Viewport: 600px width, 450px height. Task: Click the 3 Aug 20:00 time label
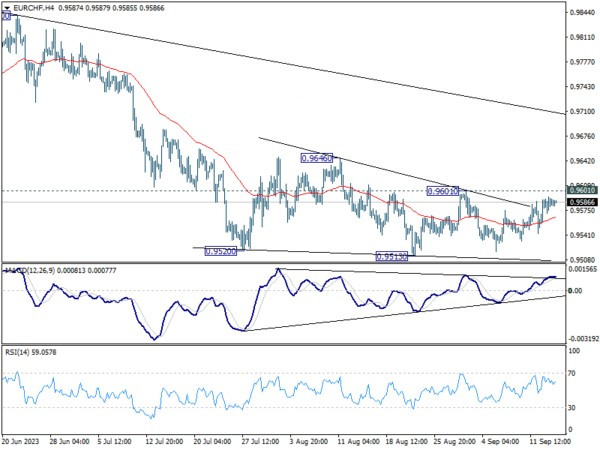(308, 441)
